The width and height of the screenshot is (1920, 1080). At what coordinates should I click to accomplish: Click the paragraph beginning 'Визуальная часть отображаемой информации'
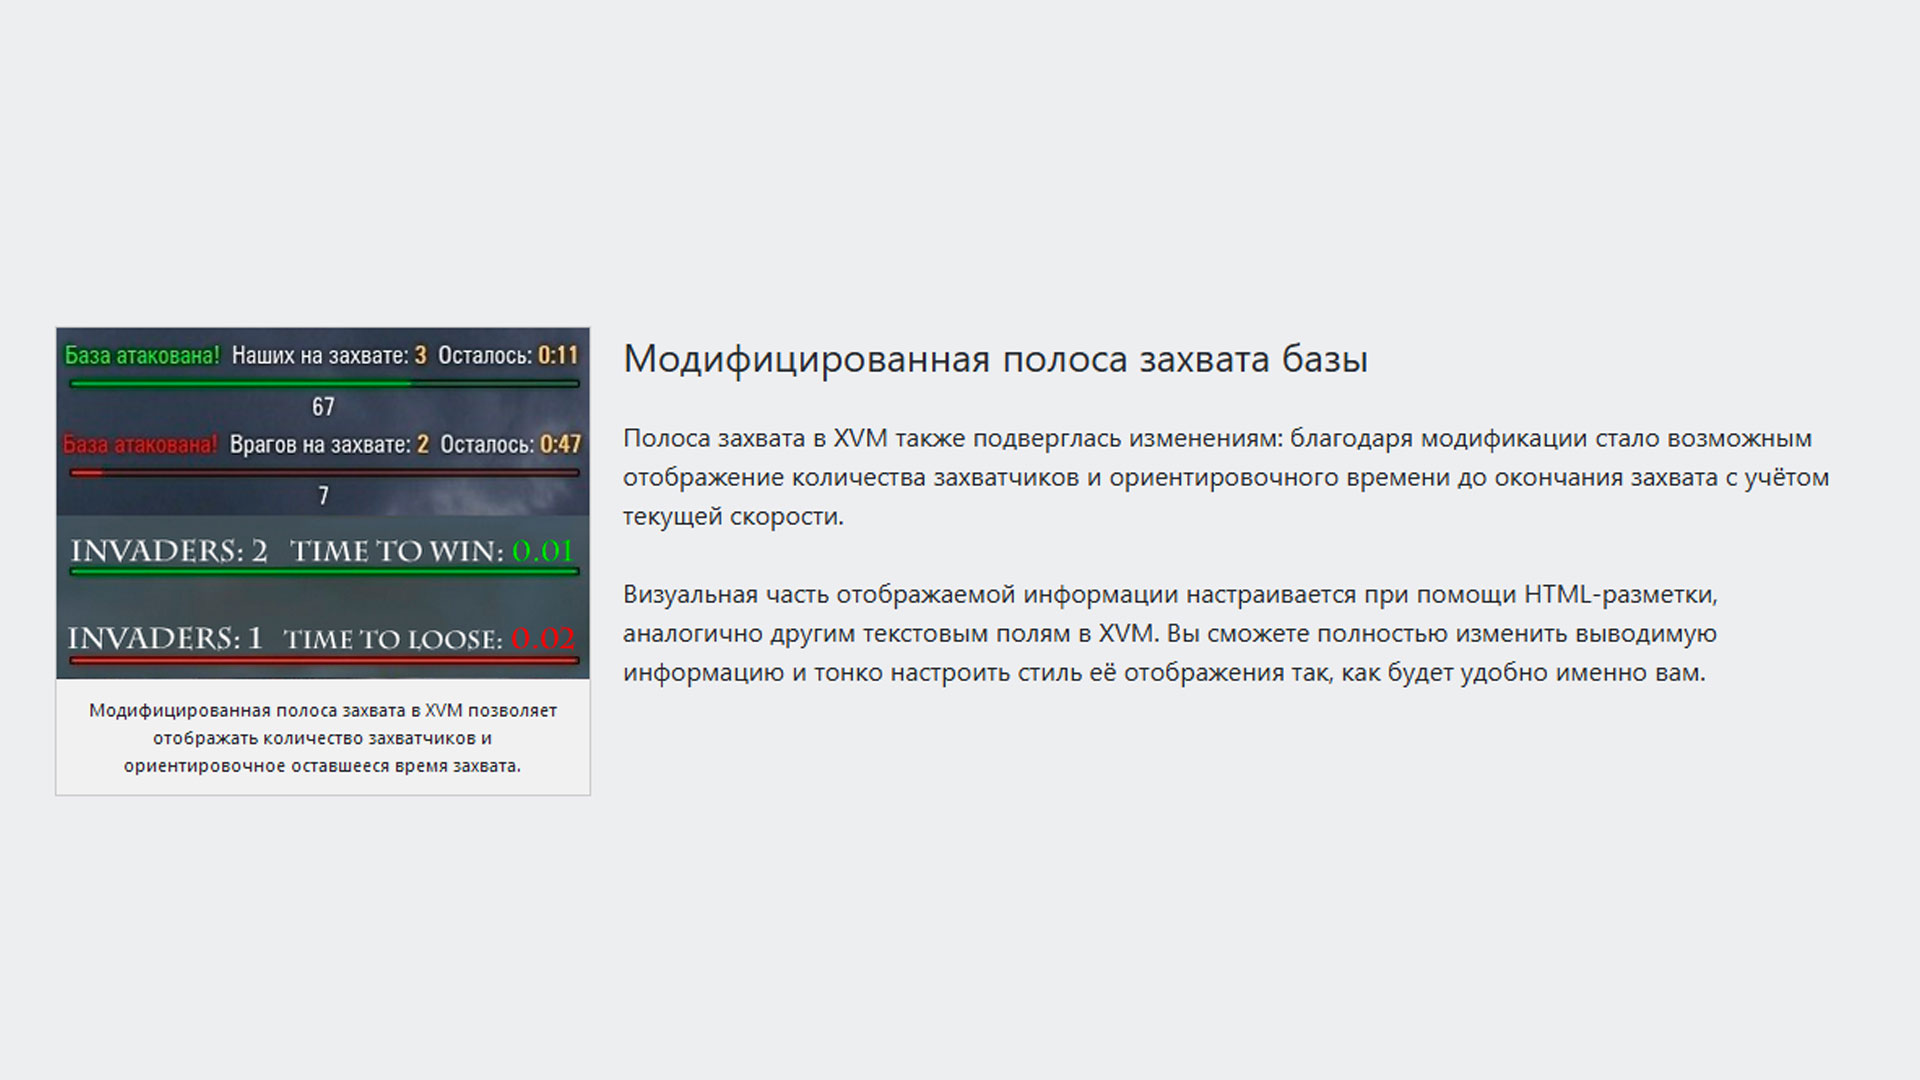1170,633
